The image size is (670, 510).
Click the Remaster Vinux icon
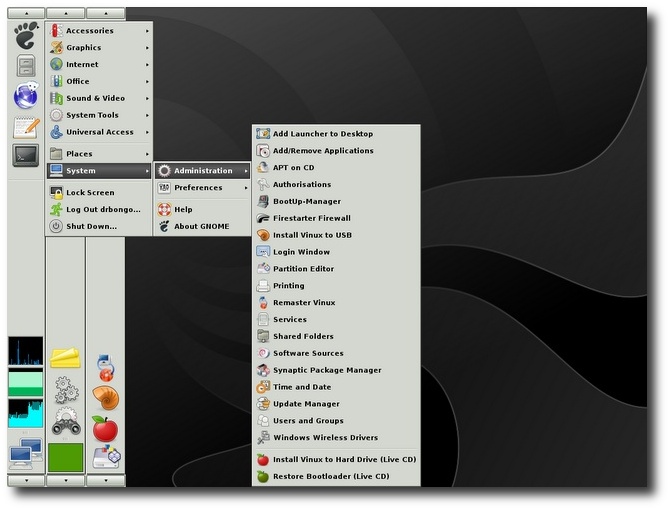(263, 302)
